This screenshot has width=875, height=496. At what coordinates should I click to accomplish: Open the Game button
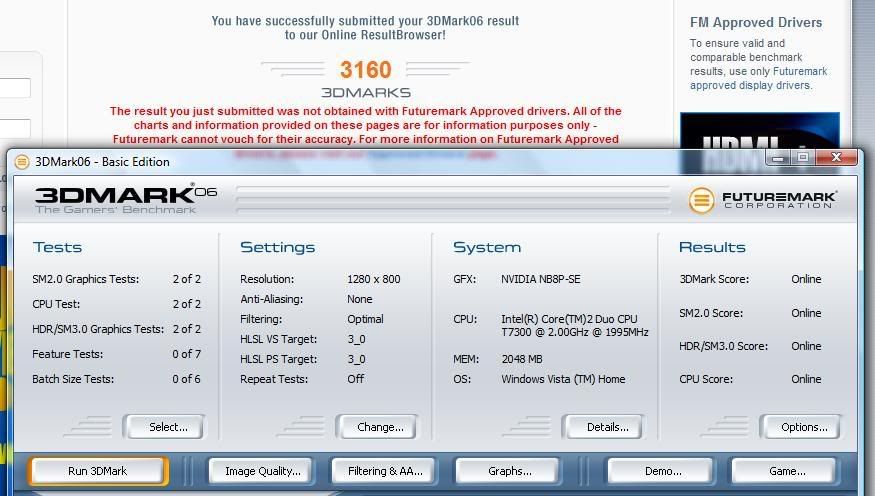point(786,471)
